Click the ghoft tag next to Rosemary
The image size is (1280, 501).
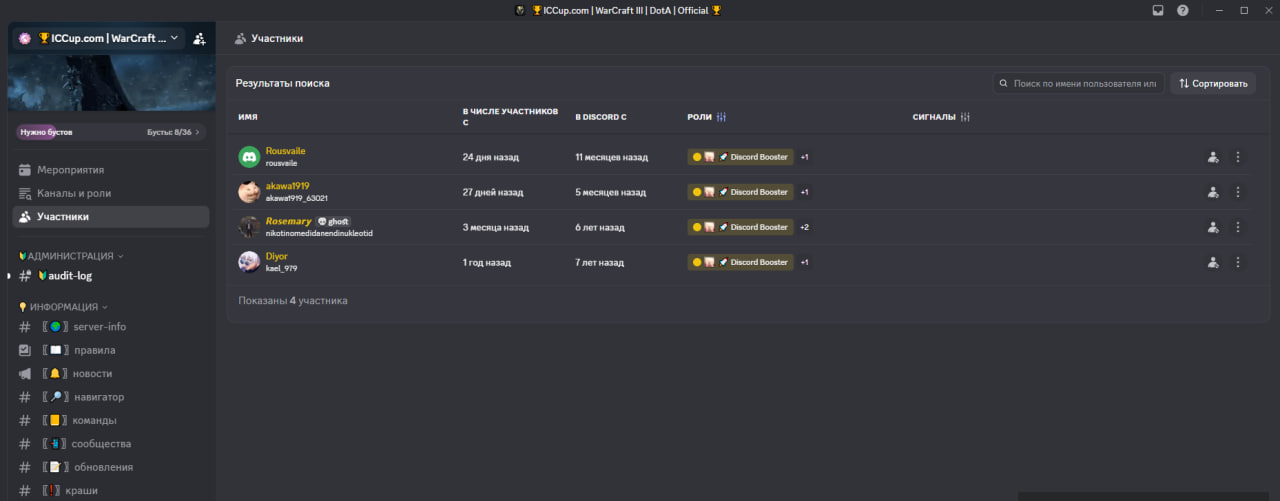(334, 221)
